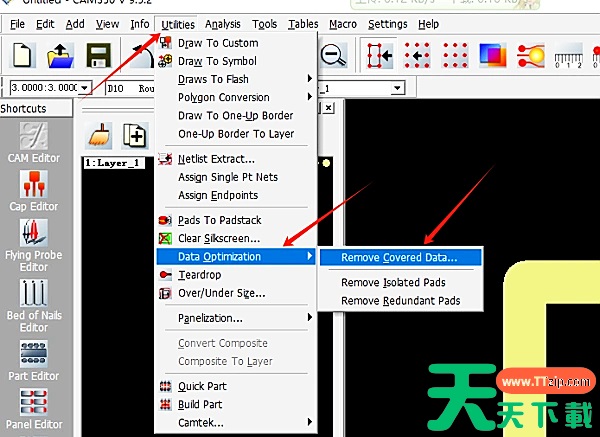This screenshot has width=600, height=437.
Task: Select Quick Part menu entry
Action: [x=236, y=386]
